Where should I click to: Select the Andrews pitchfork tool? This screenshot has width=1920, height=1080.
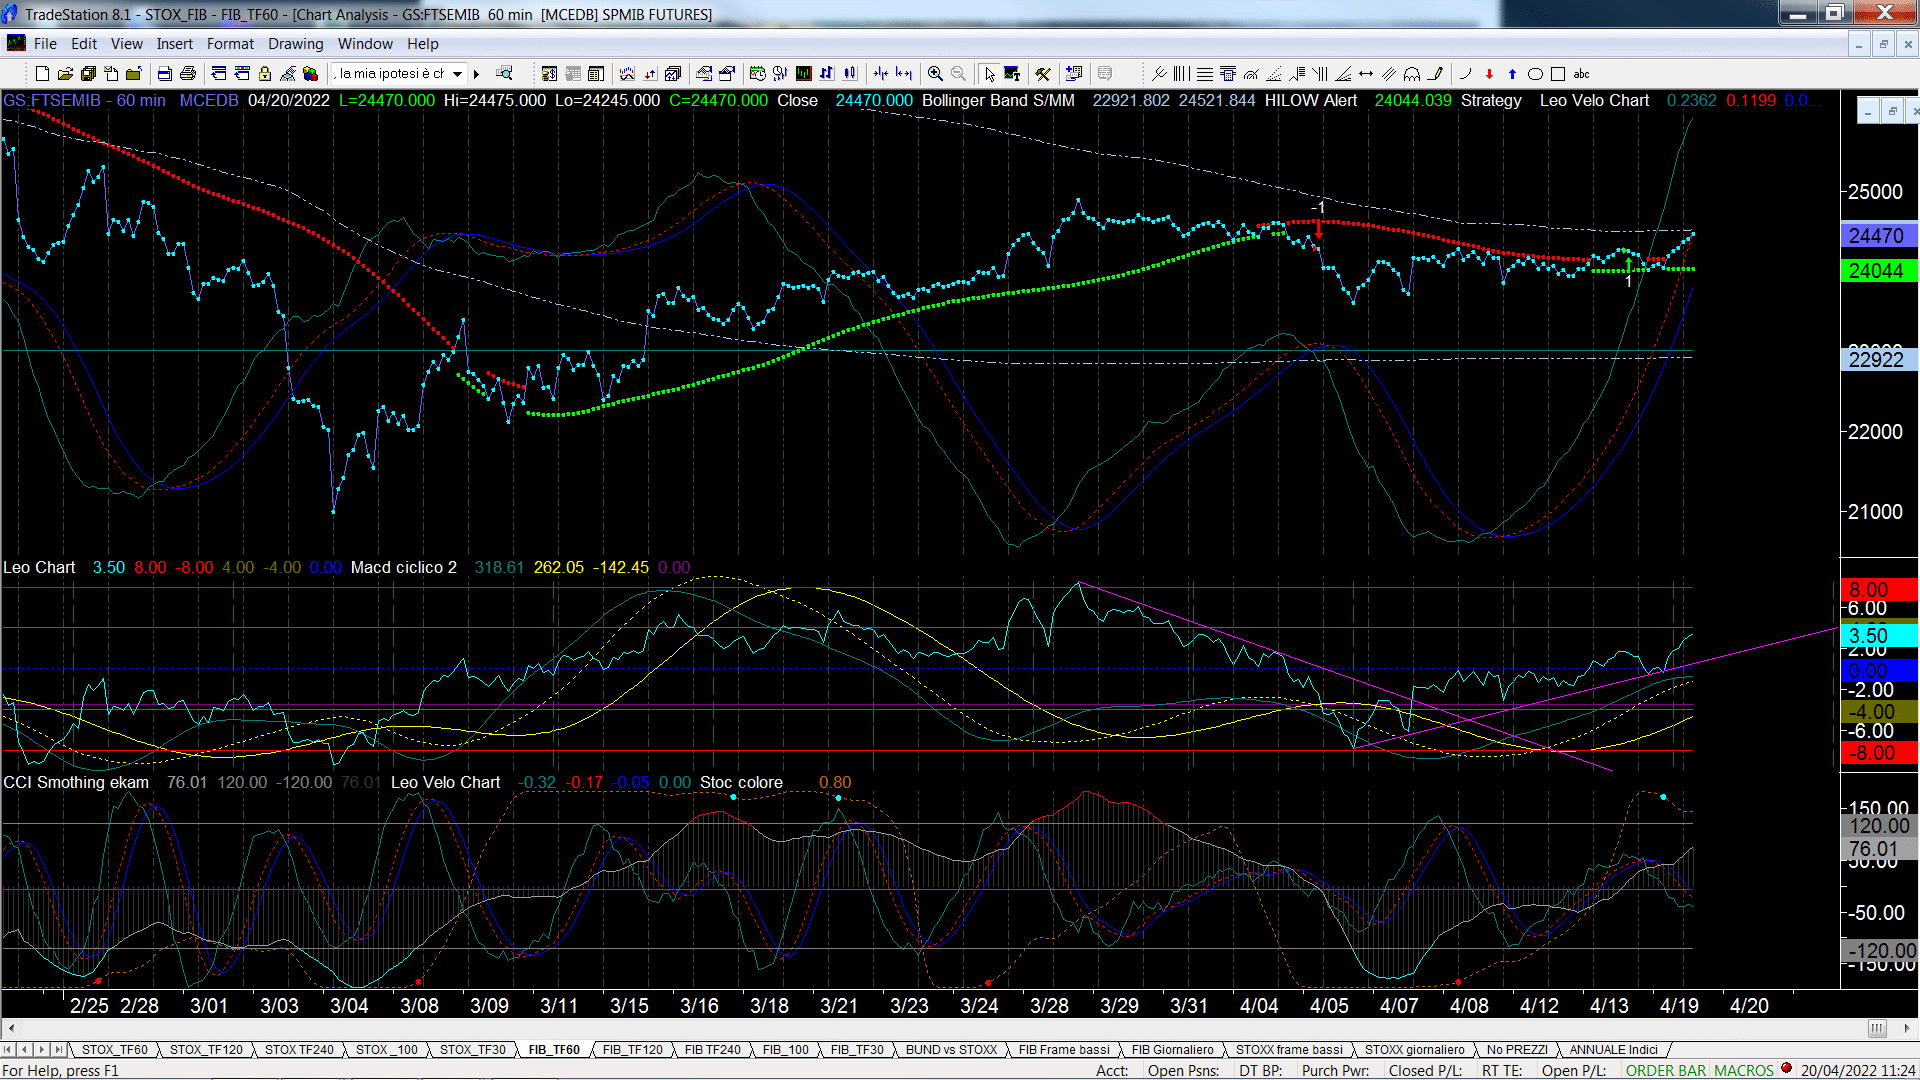1159,74
